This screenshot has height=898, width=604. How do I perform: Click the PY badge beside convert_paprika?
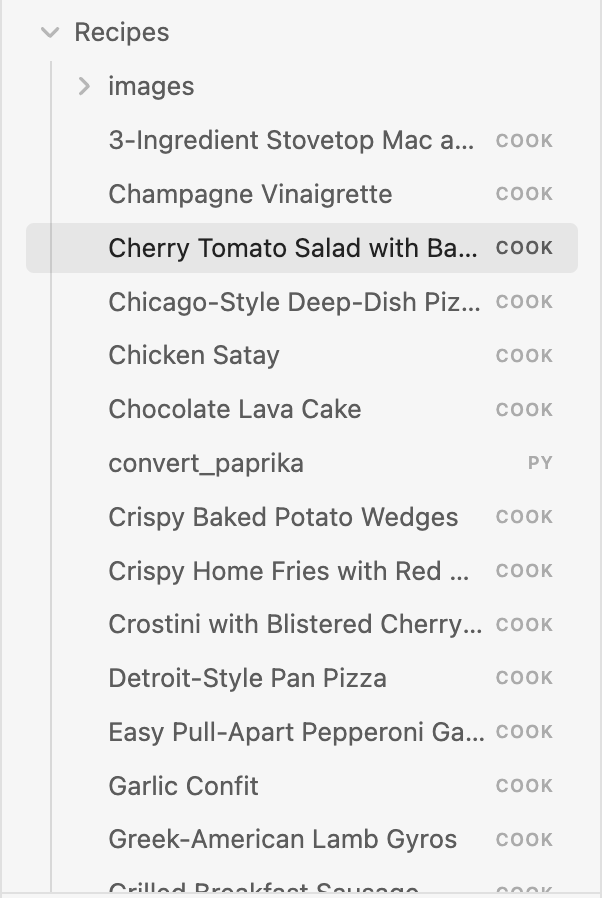pyautogui.click(x=540, y=463)
